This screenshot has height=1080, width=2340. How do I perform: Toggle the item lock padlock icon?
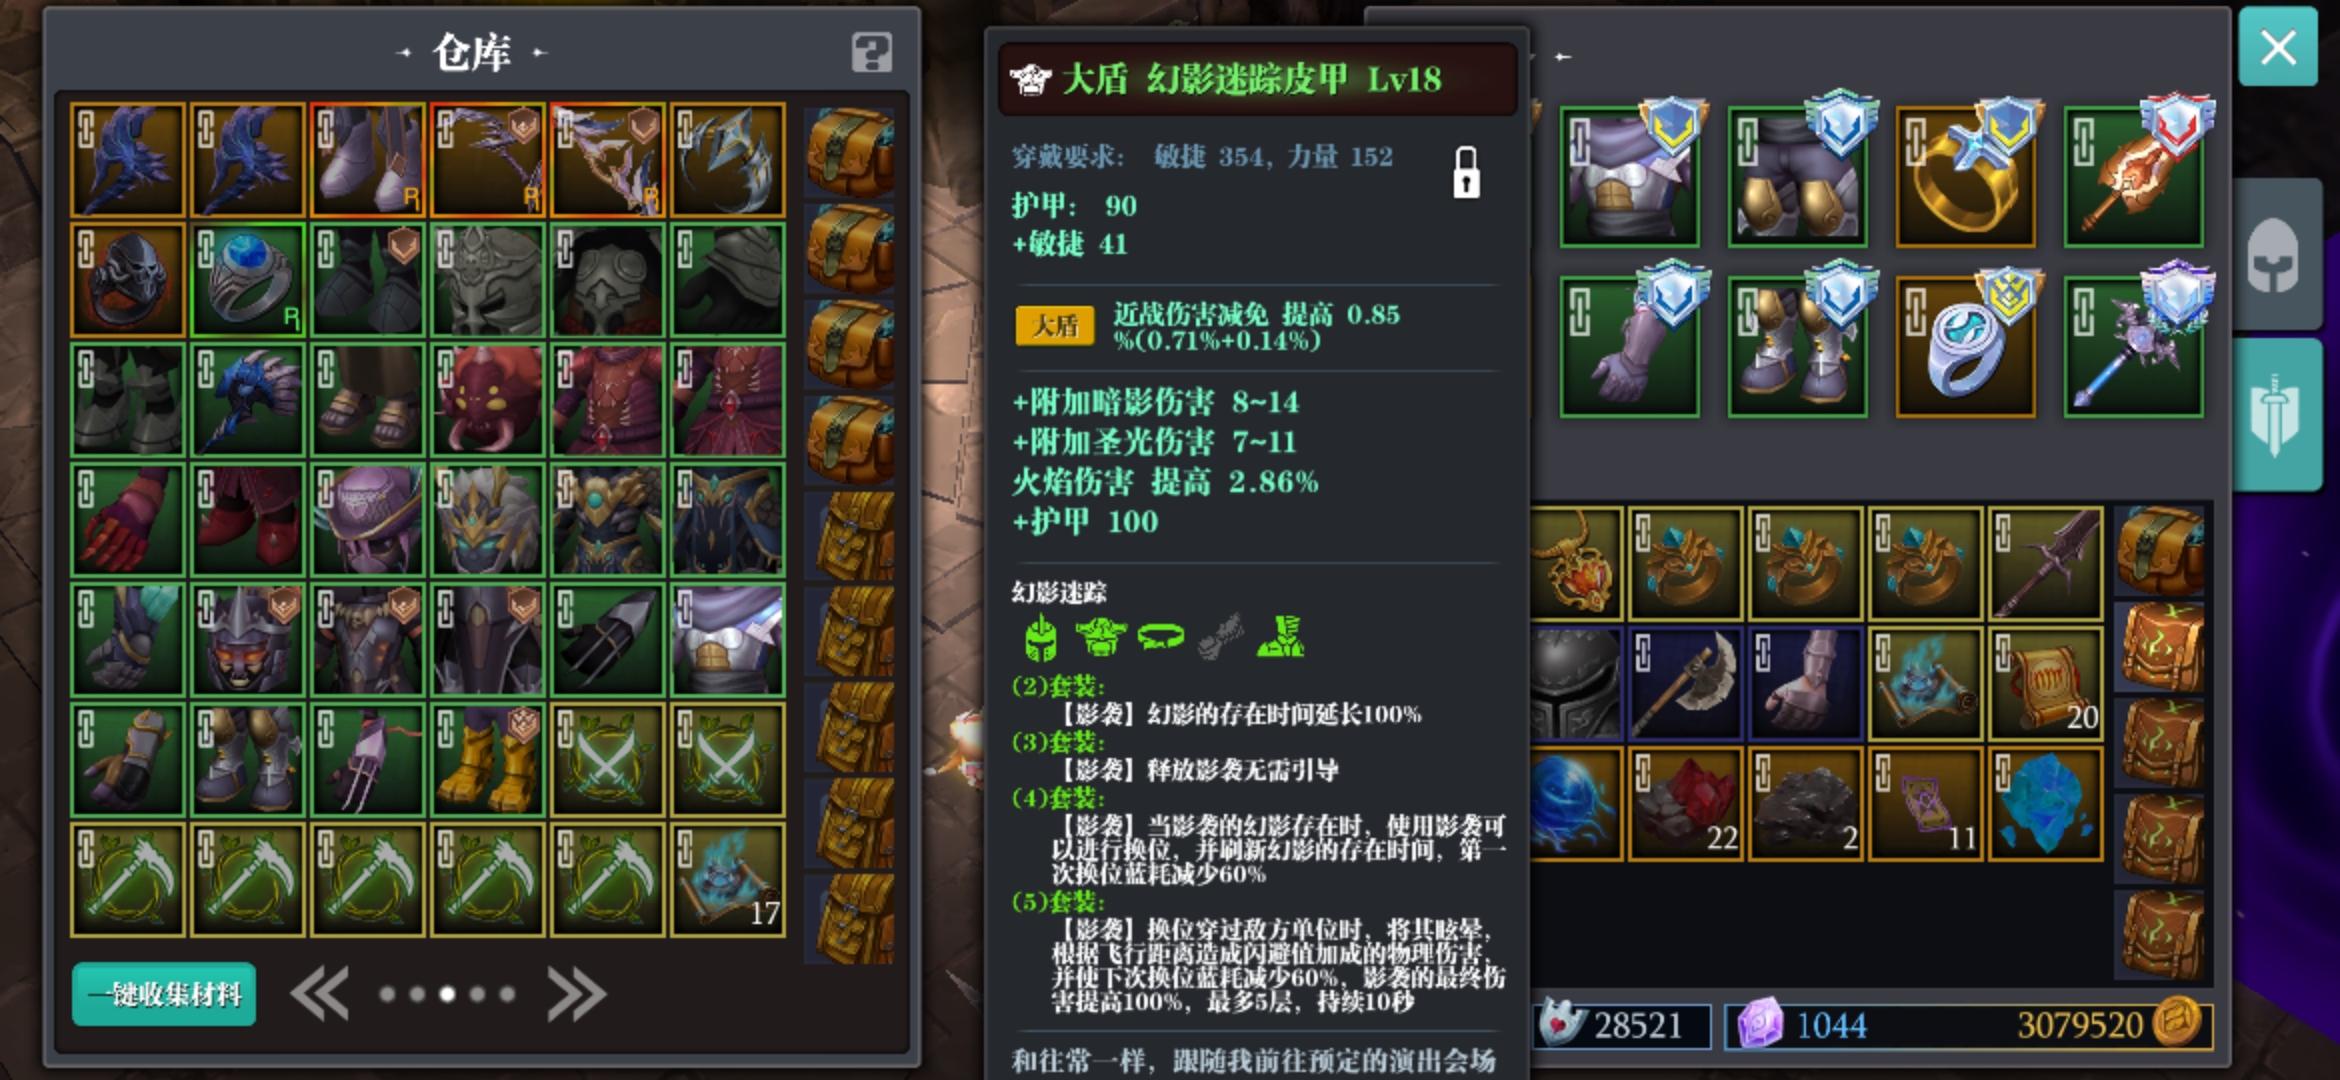tap(1466, 173)
